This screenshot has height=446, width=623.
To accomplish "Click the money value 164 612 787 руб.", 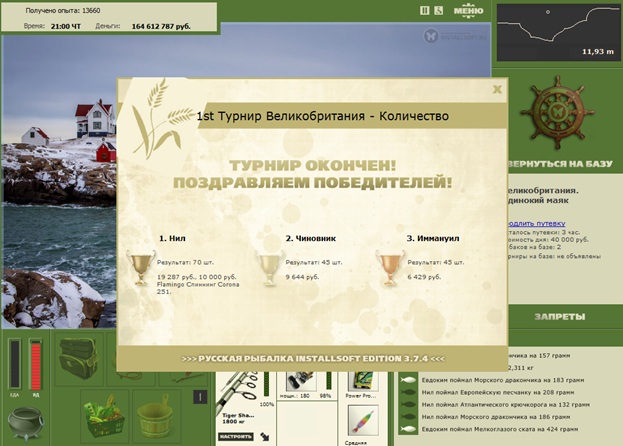I will pos(161,27).
